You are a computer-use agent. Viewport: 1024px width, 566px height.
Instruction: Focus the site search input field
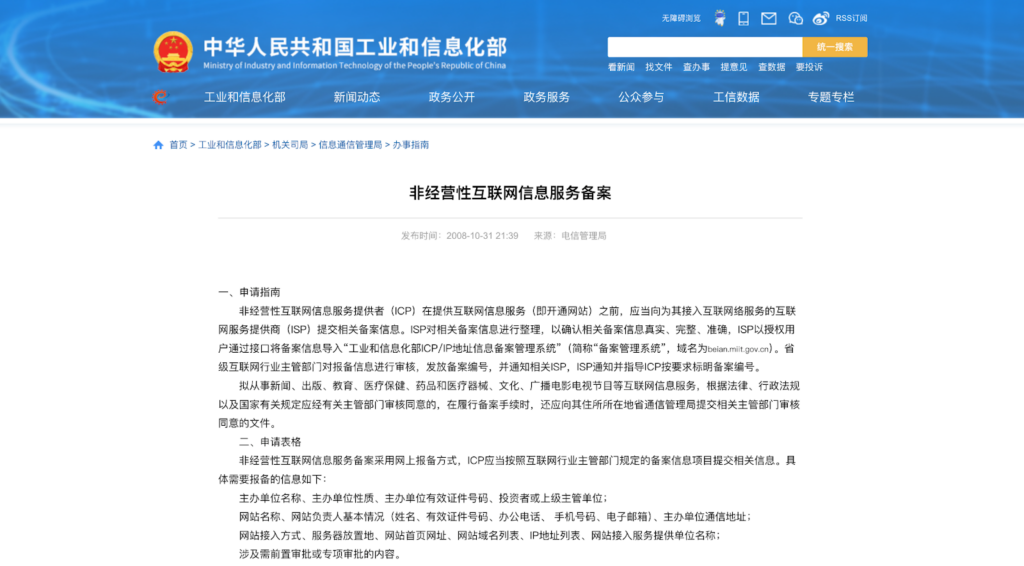[705, 47]
